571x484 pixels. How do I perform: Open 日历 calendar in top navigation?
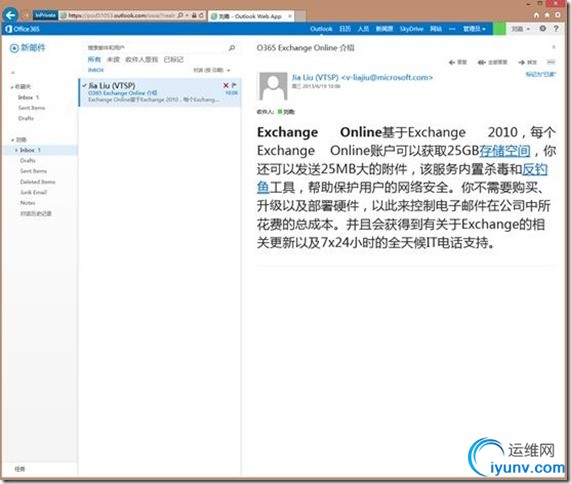345,29
